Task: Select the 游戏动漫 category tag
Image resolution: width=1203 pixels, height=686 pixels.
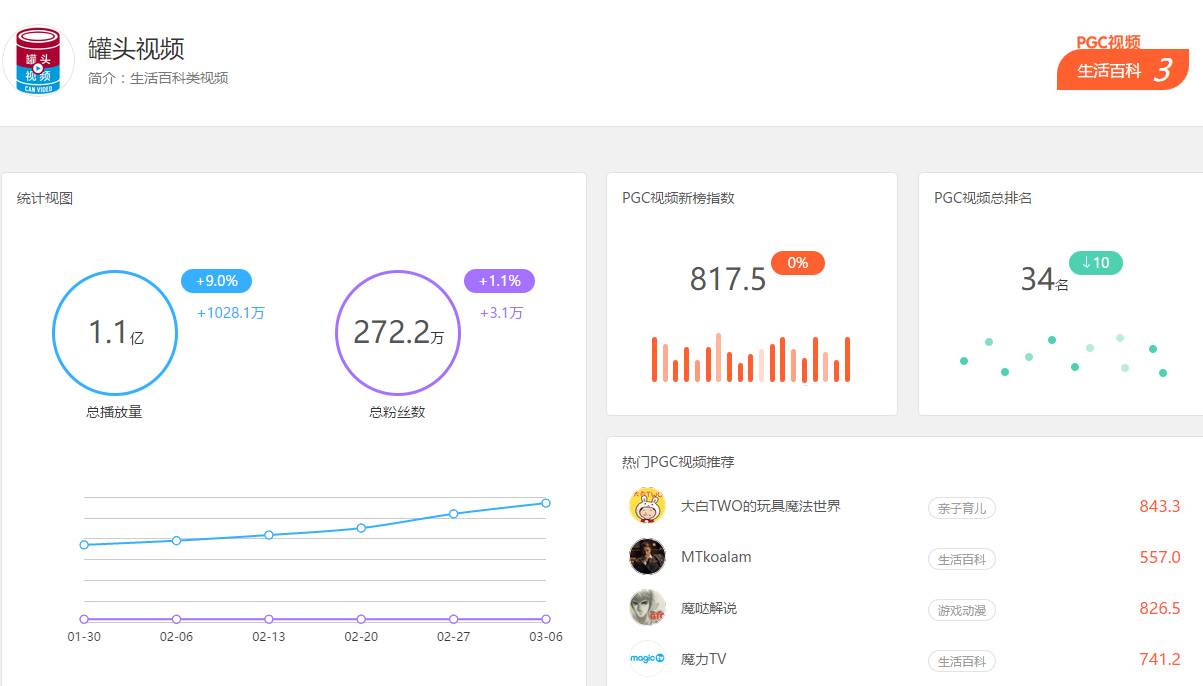Action: (961, 610)
